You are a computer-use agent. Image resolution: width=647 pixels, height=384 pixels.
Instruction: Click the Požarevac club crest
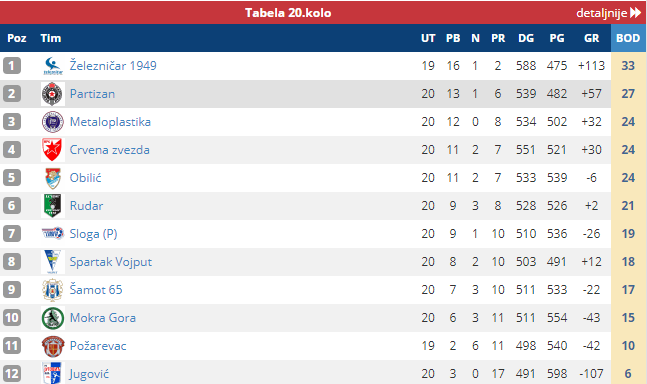pos(53,346)
